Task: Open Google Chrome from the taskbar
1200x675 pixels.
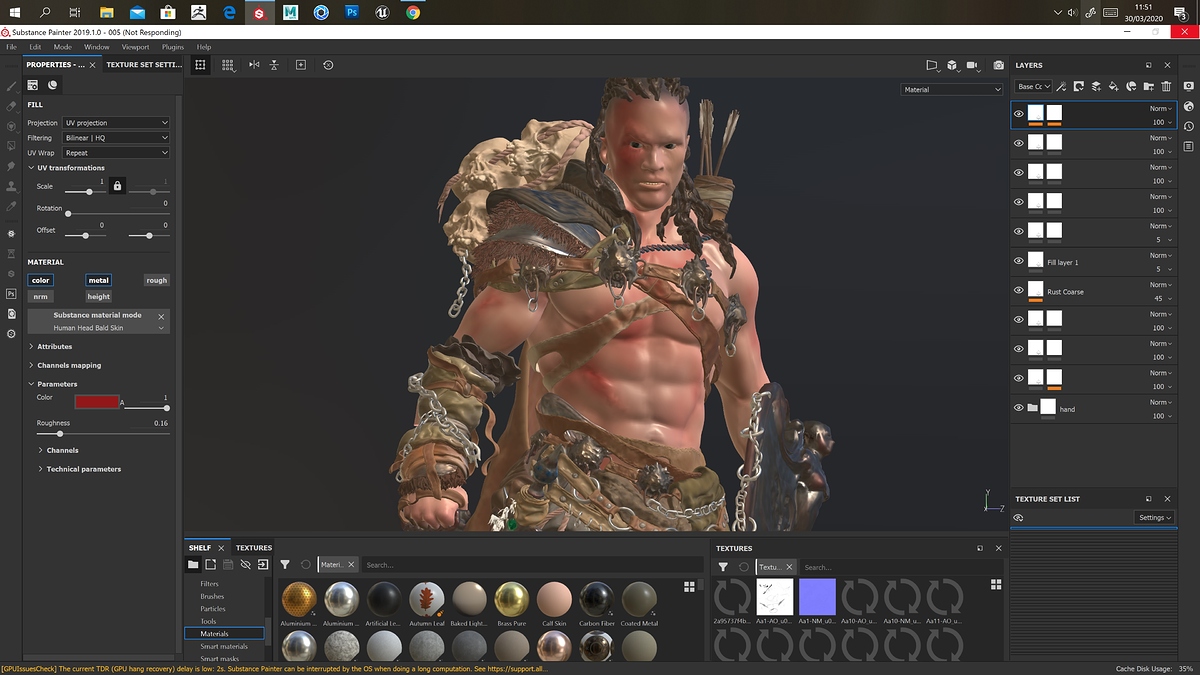Action: [413, 12]
